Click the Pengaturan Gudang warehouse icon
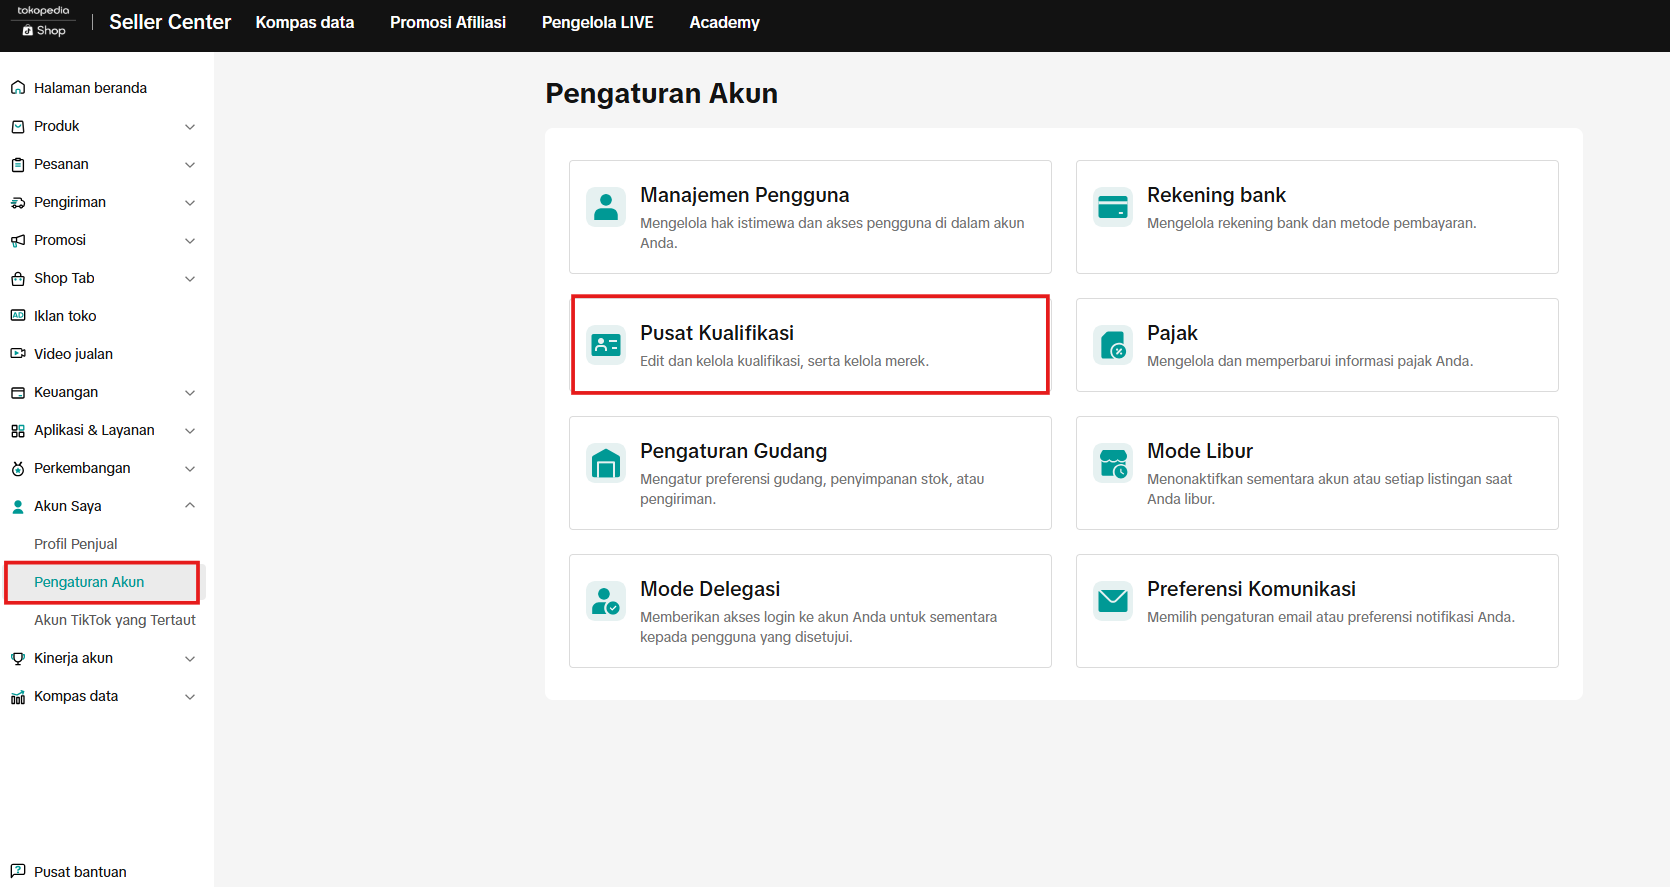 click(x=606, y=463)
